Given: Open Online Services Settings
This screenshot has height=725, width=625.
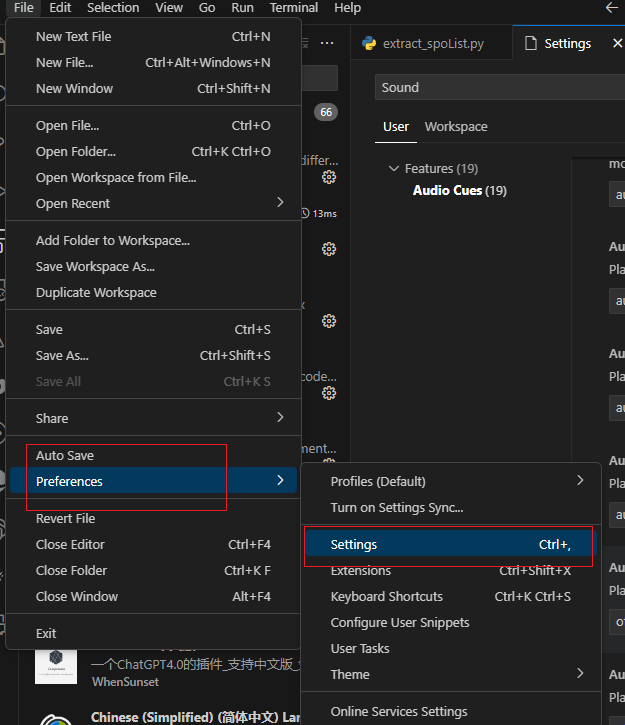Looking at the screenshot, I should pos(451,711).
